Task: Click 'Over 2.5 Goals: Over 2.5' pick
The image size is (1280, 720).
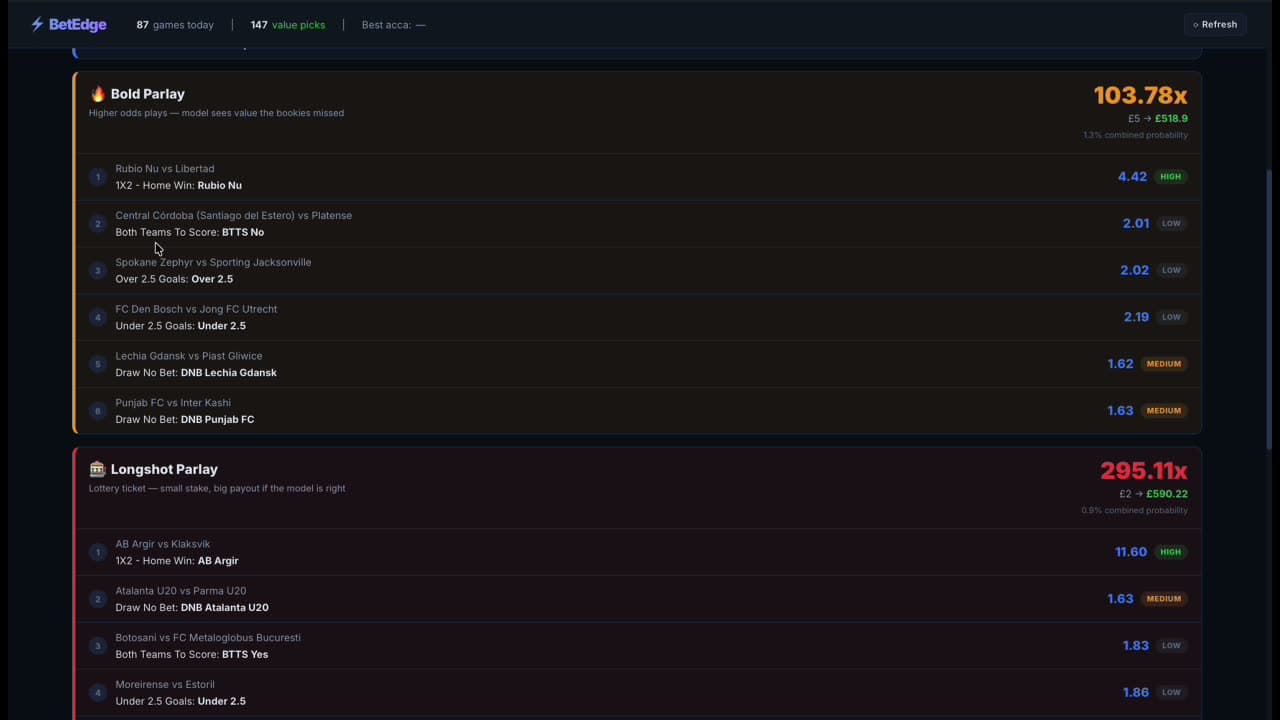Action: click(174, 279)
